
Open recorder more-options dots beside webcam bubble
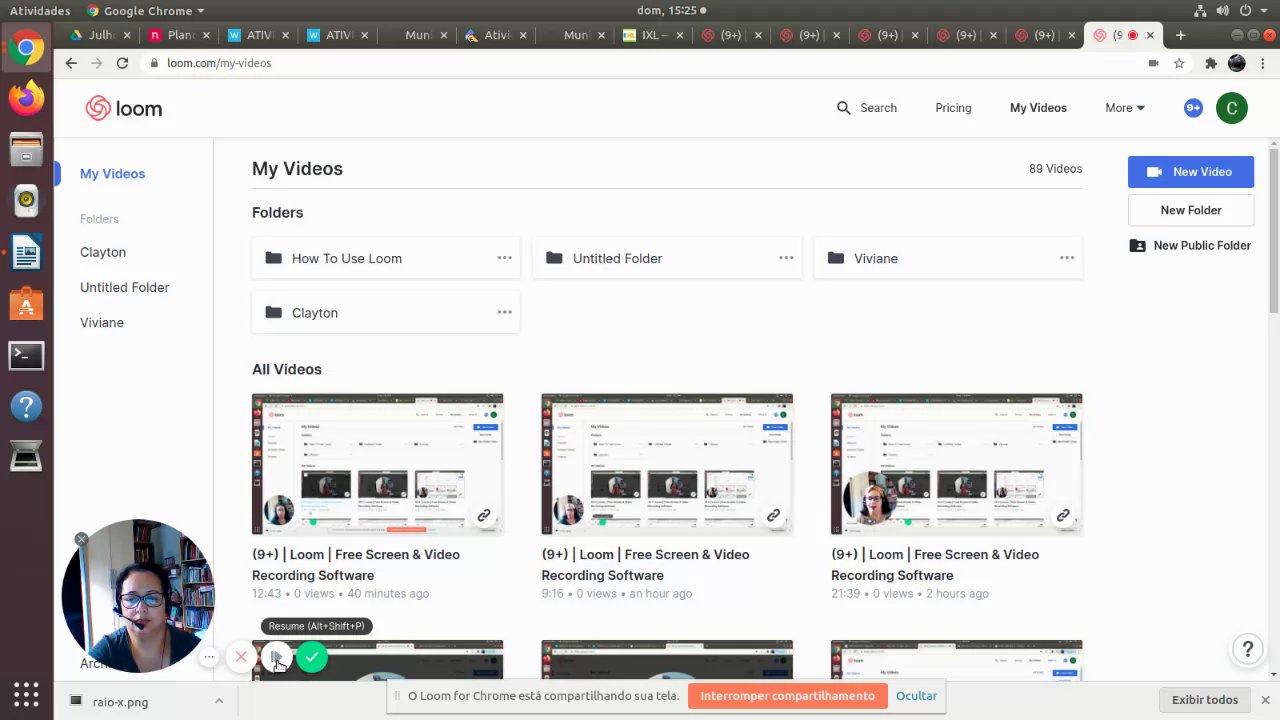click(209, 657)
